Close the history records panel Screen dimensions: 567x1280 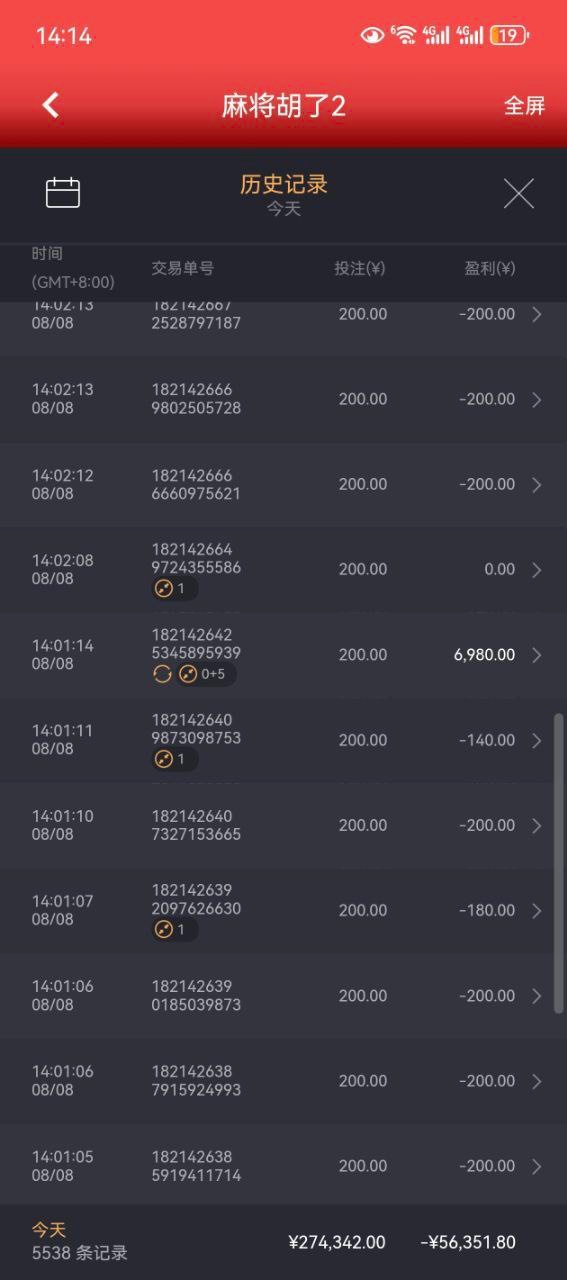click(518, 193)
